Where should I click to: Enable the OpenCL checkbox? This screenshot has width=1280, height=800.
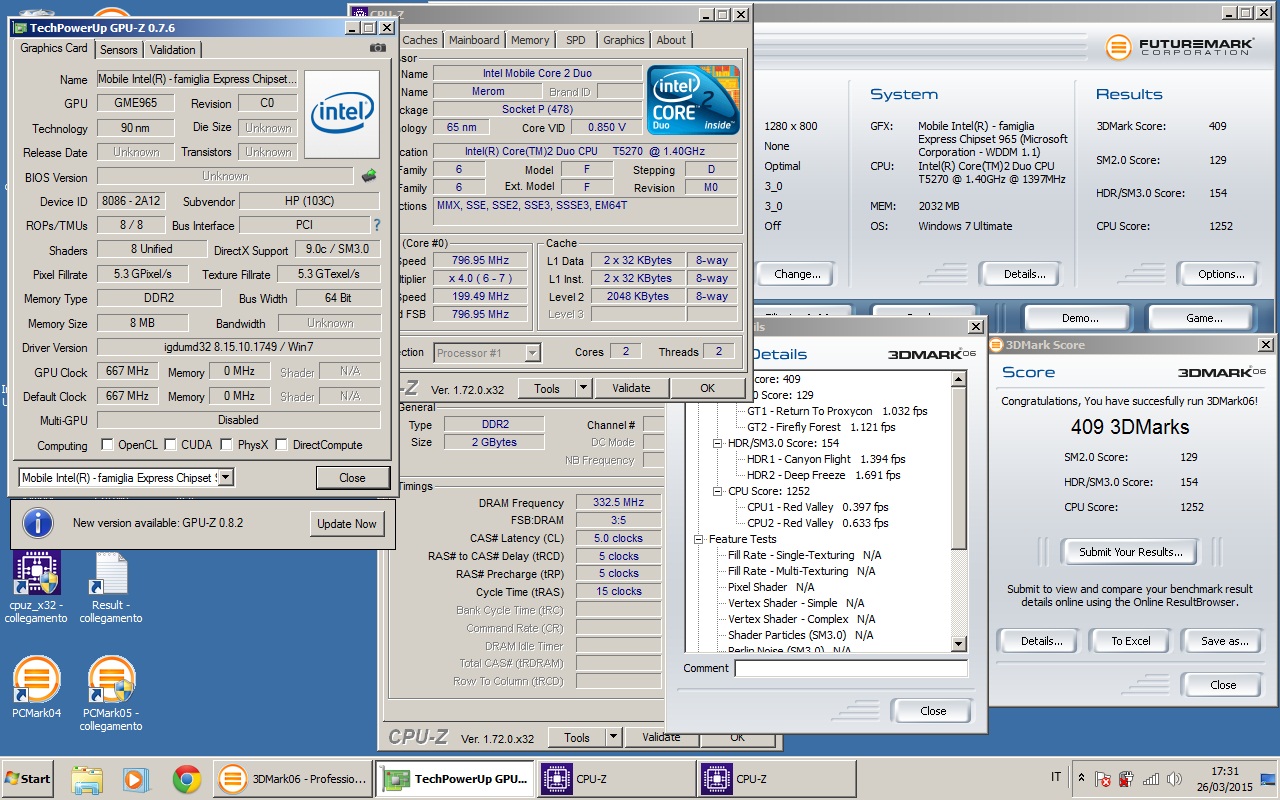point(108,445)
